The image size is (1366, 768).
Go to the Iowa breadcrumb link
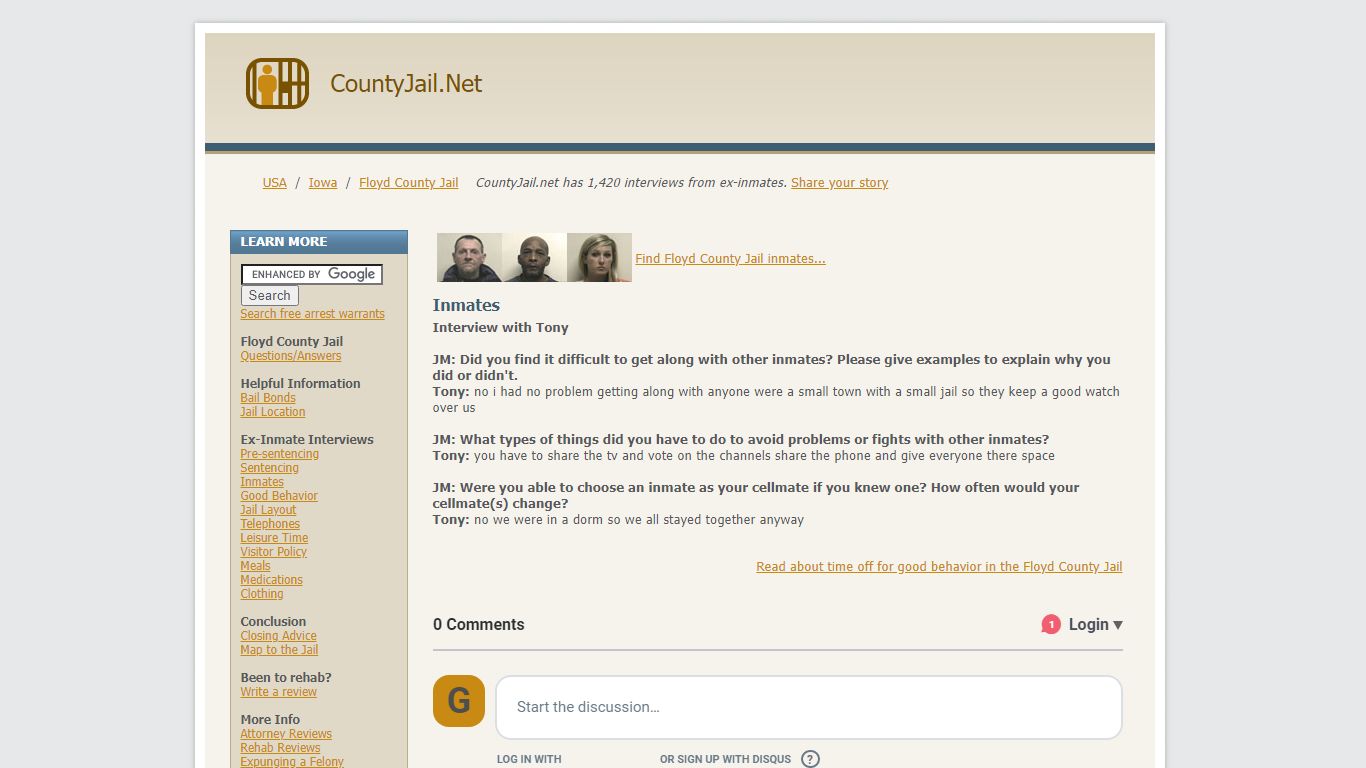(322, 183)
